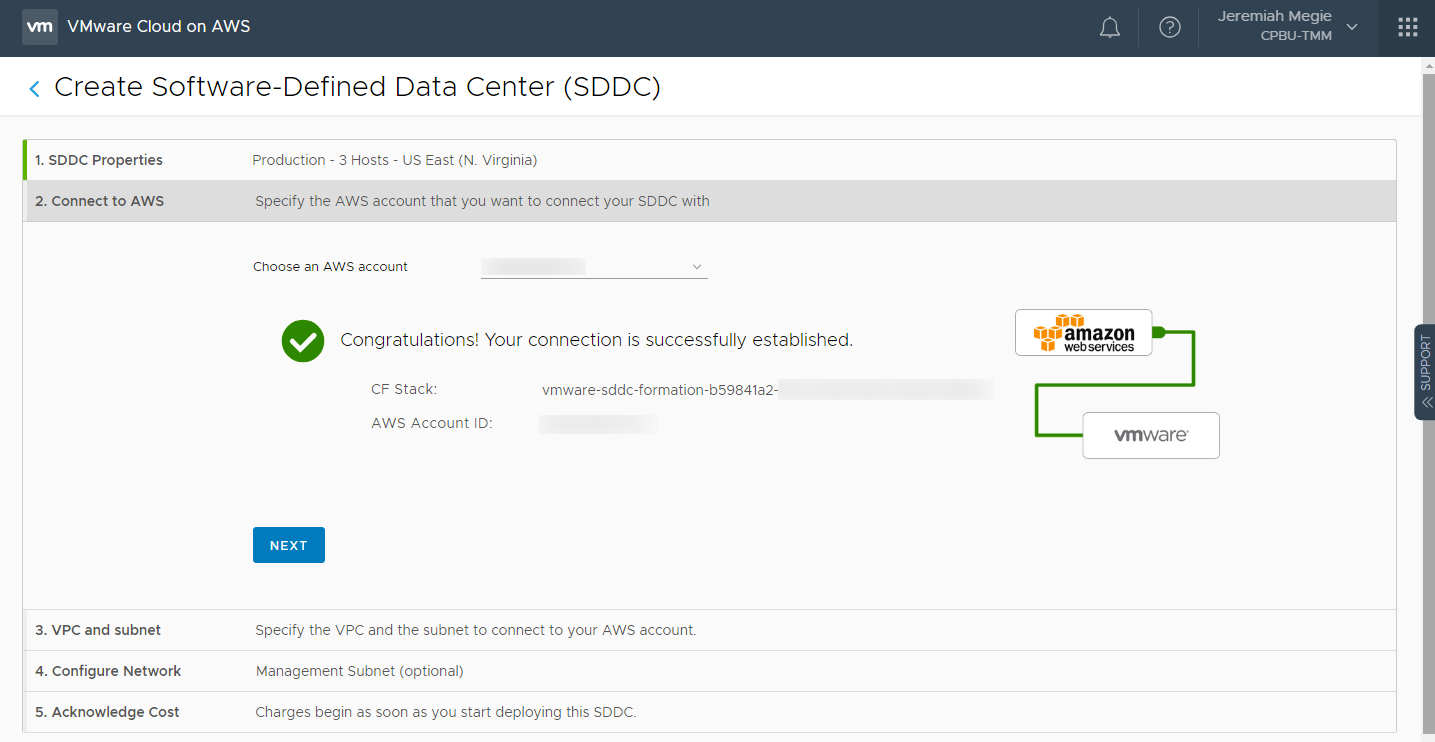Open the Choose an AWS account dropdown
The height and width of the screenshot is (742, 1435).
pos(594,267)
